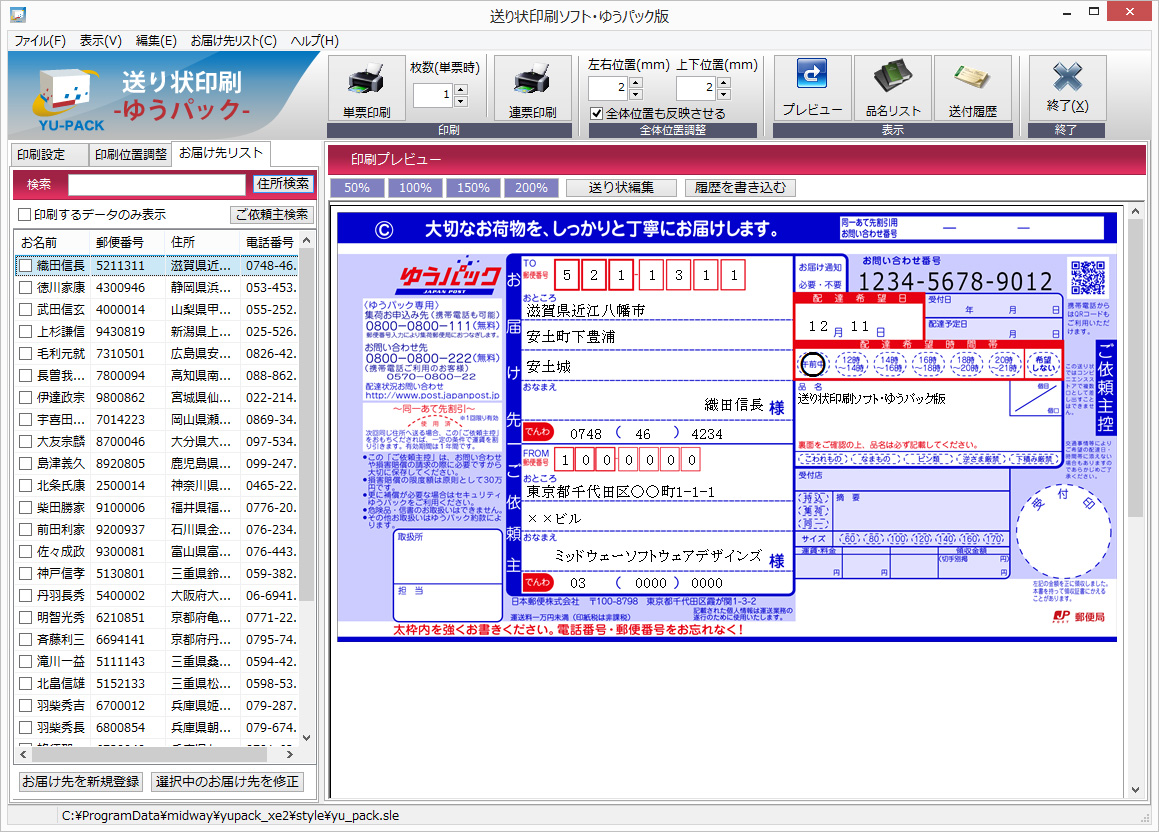Check the box for 明智光秀 row
1159x832 pixels.
(x=25, y=618)
